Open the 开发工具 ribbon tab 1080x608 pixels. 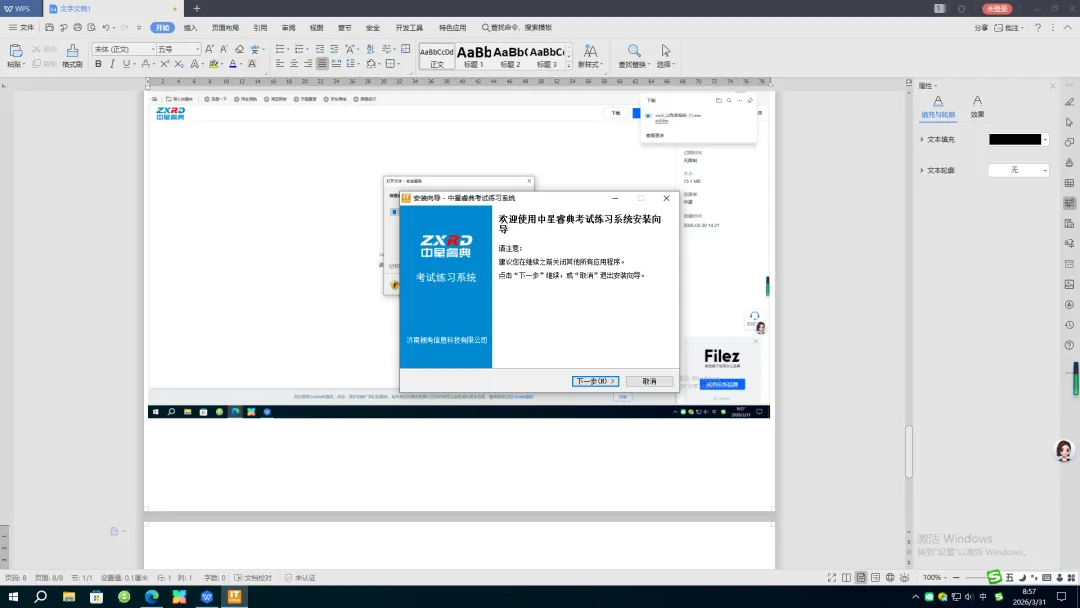pos(409,28)
